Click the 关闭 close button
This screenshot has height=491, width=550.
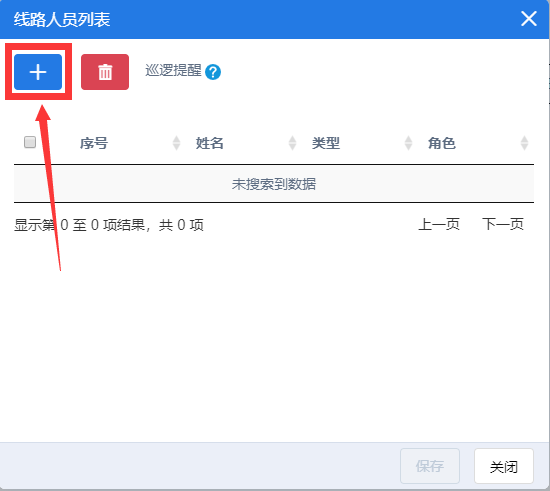(504, 466)
